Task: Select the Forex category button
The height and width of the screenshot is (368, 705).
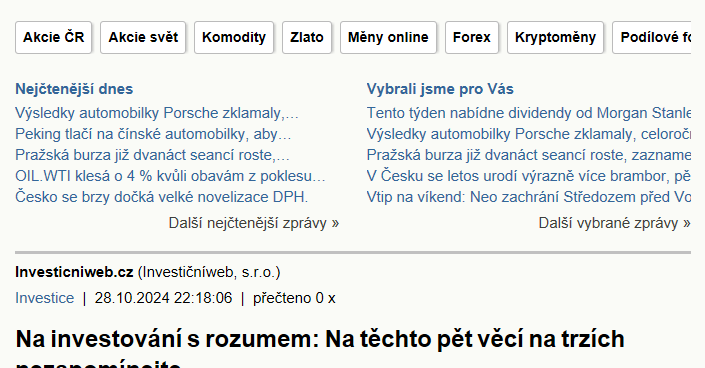Action: point(472,37)
